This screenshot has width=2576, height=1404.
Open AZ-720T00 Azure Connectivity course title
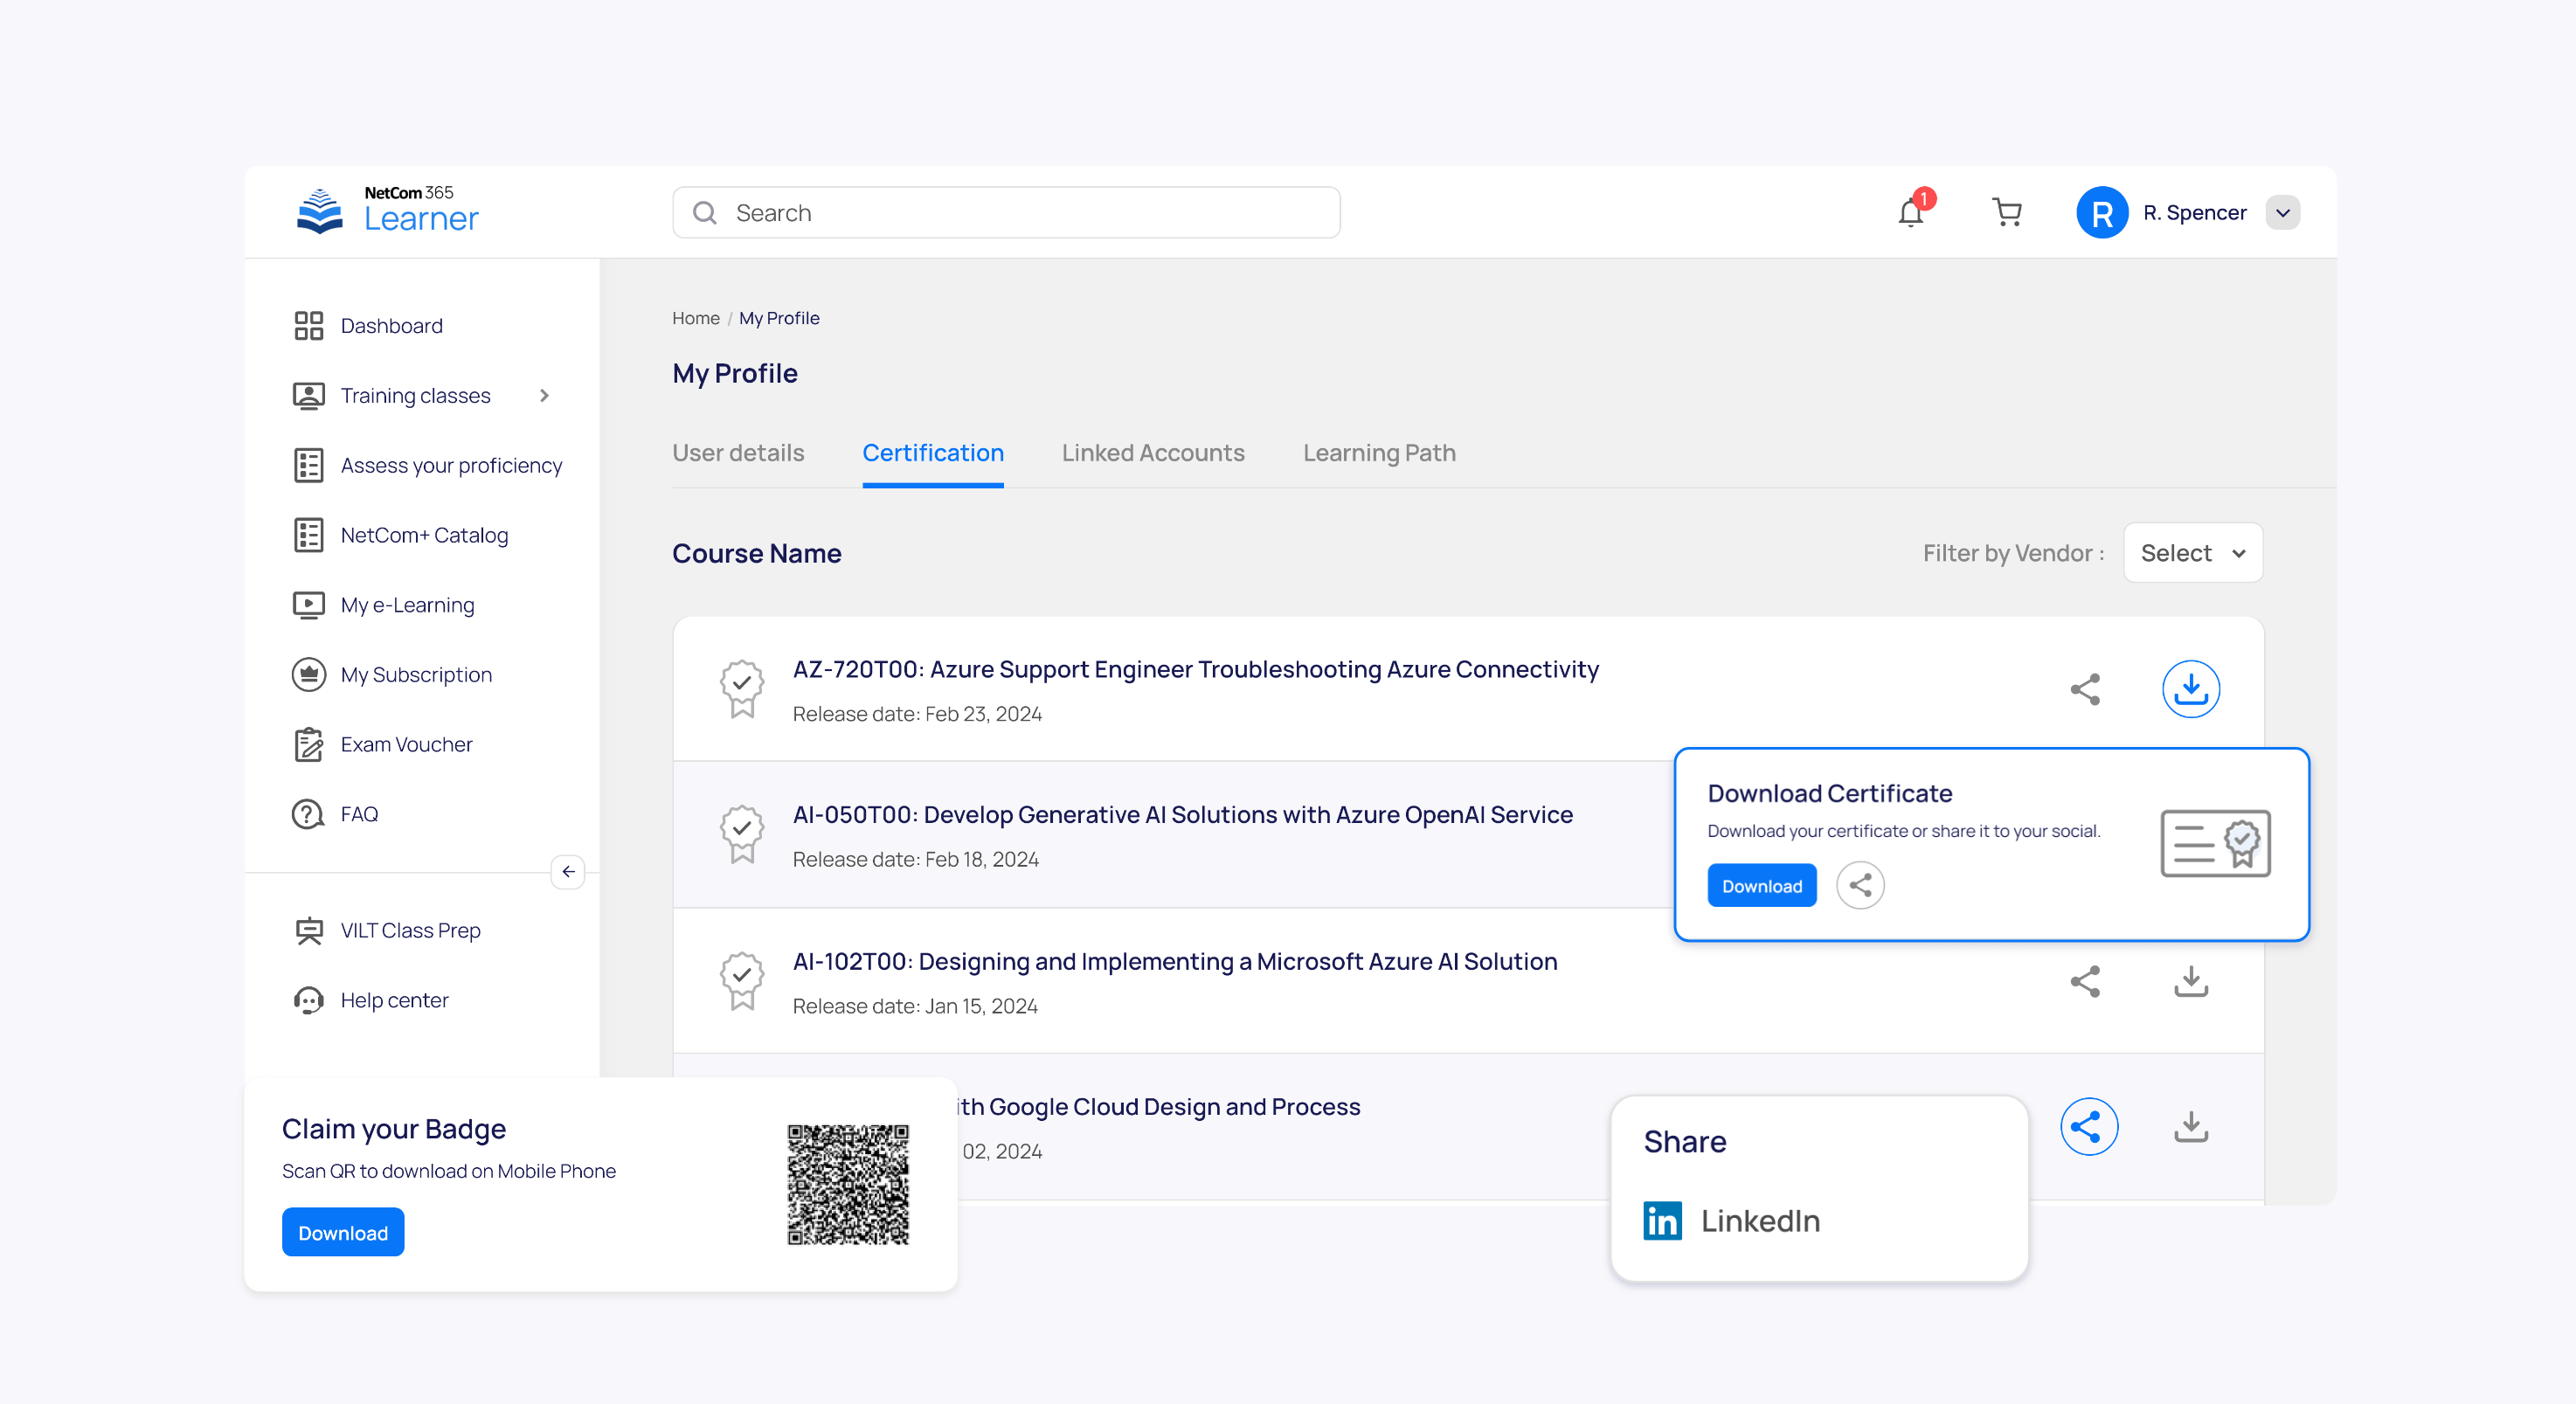pyautogui.click(x=1195, y=669)
